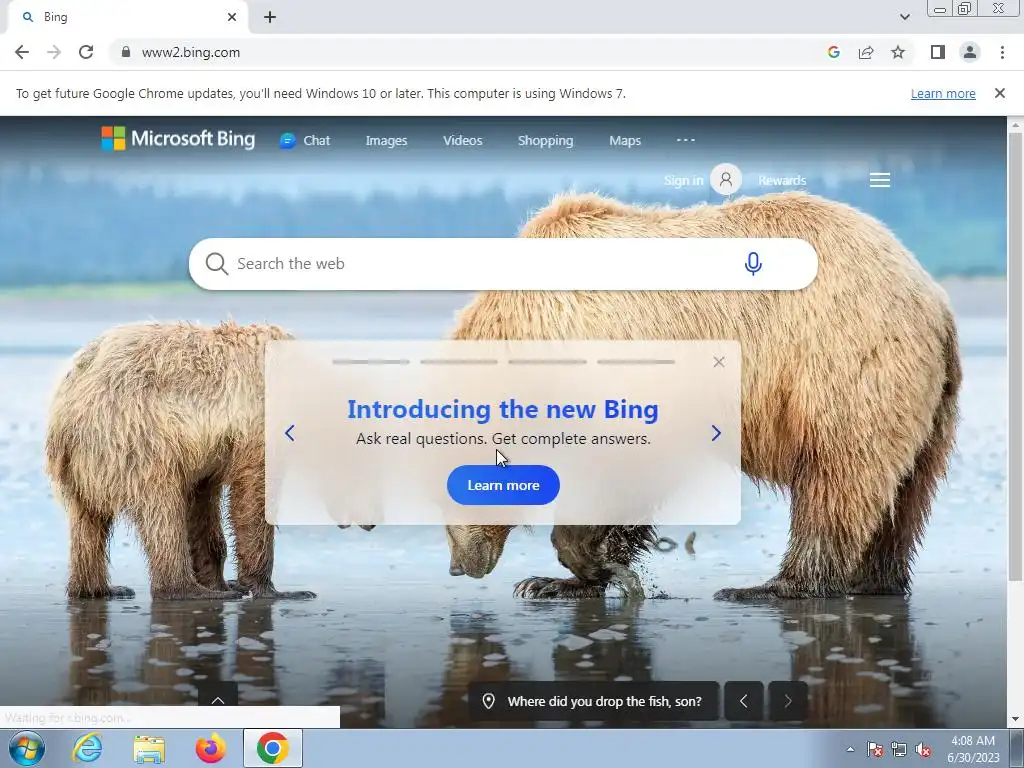Click the Chrome taskbar icon

click(x=273, y=748)
